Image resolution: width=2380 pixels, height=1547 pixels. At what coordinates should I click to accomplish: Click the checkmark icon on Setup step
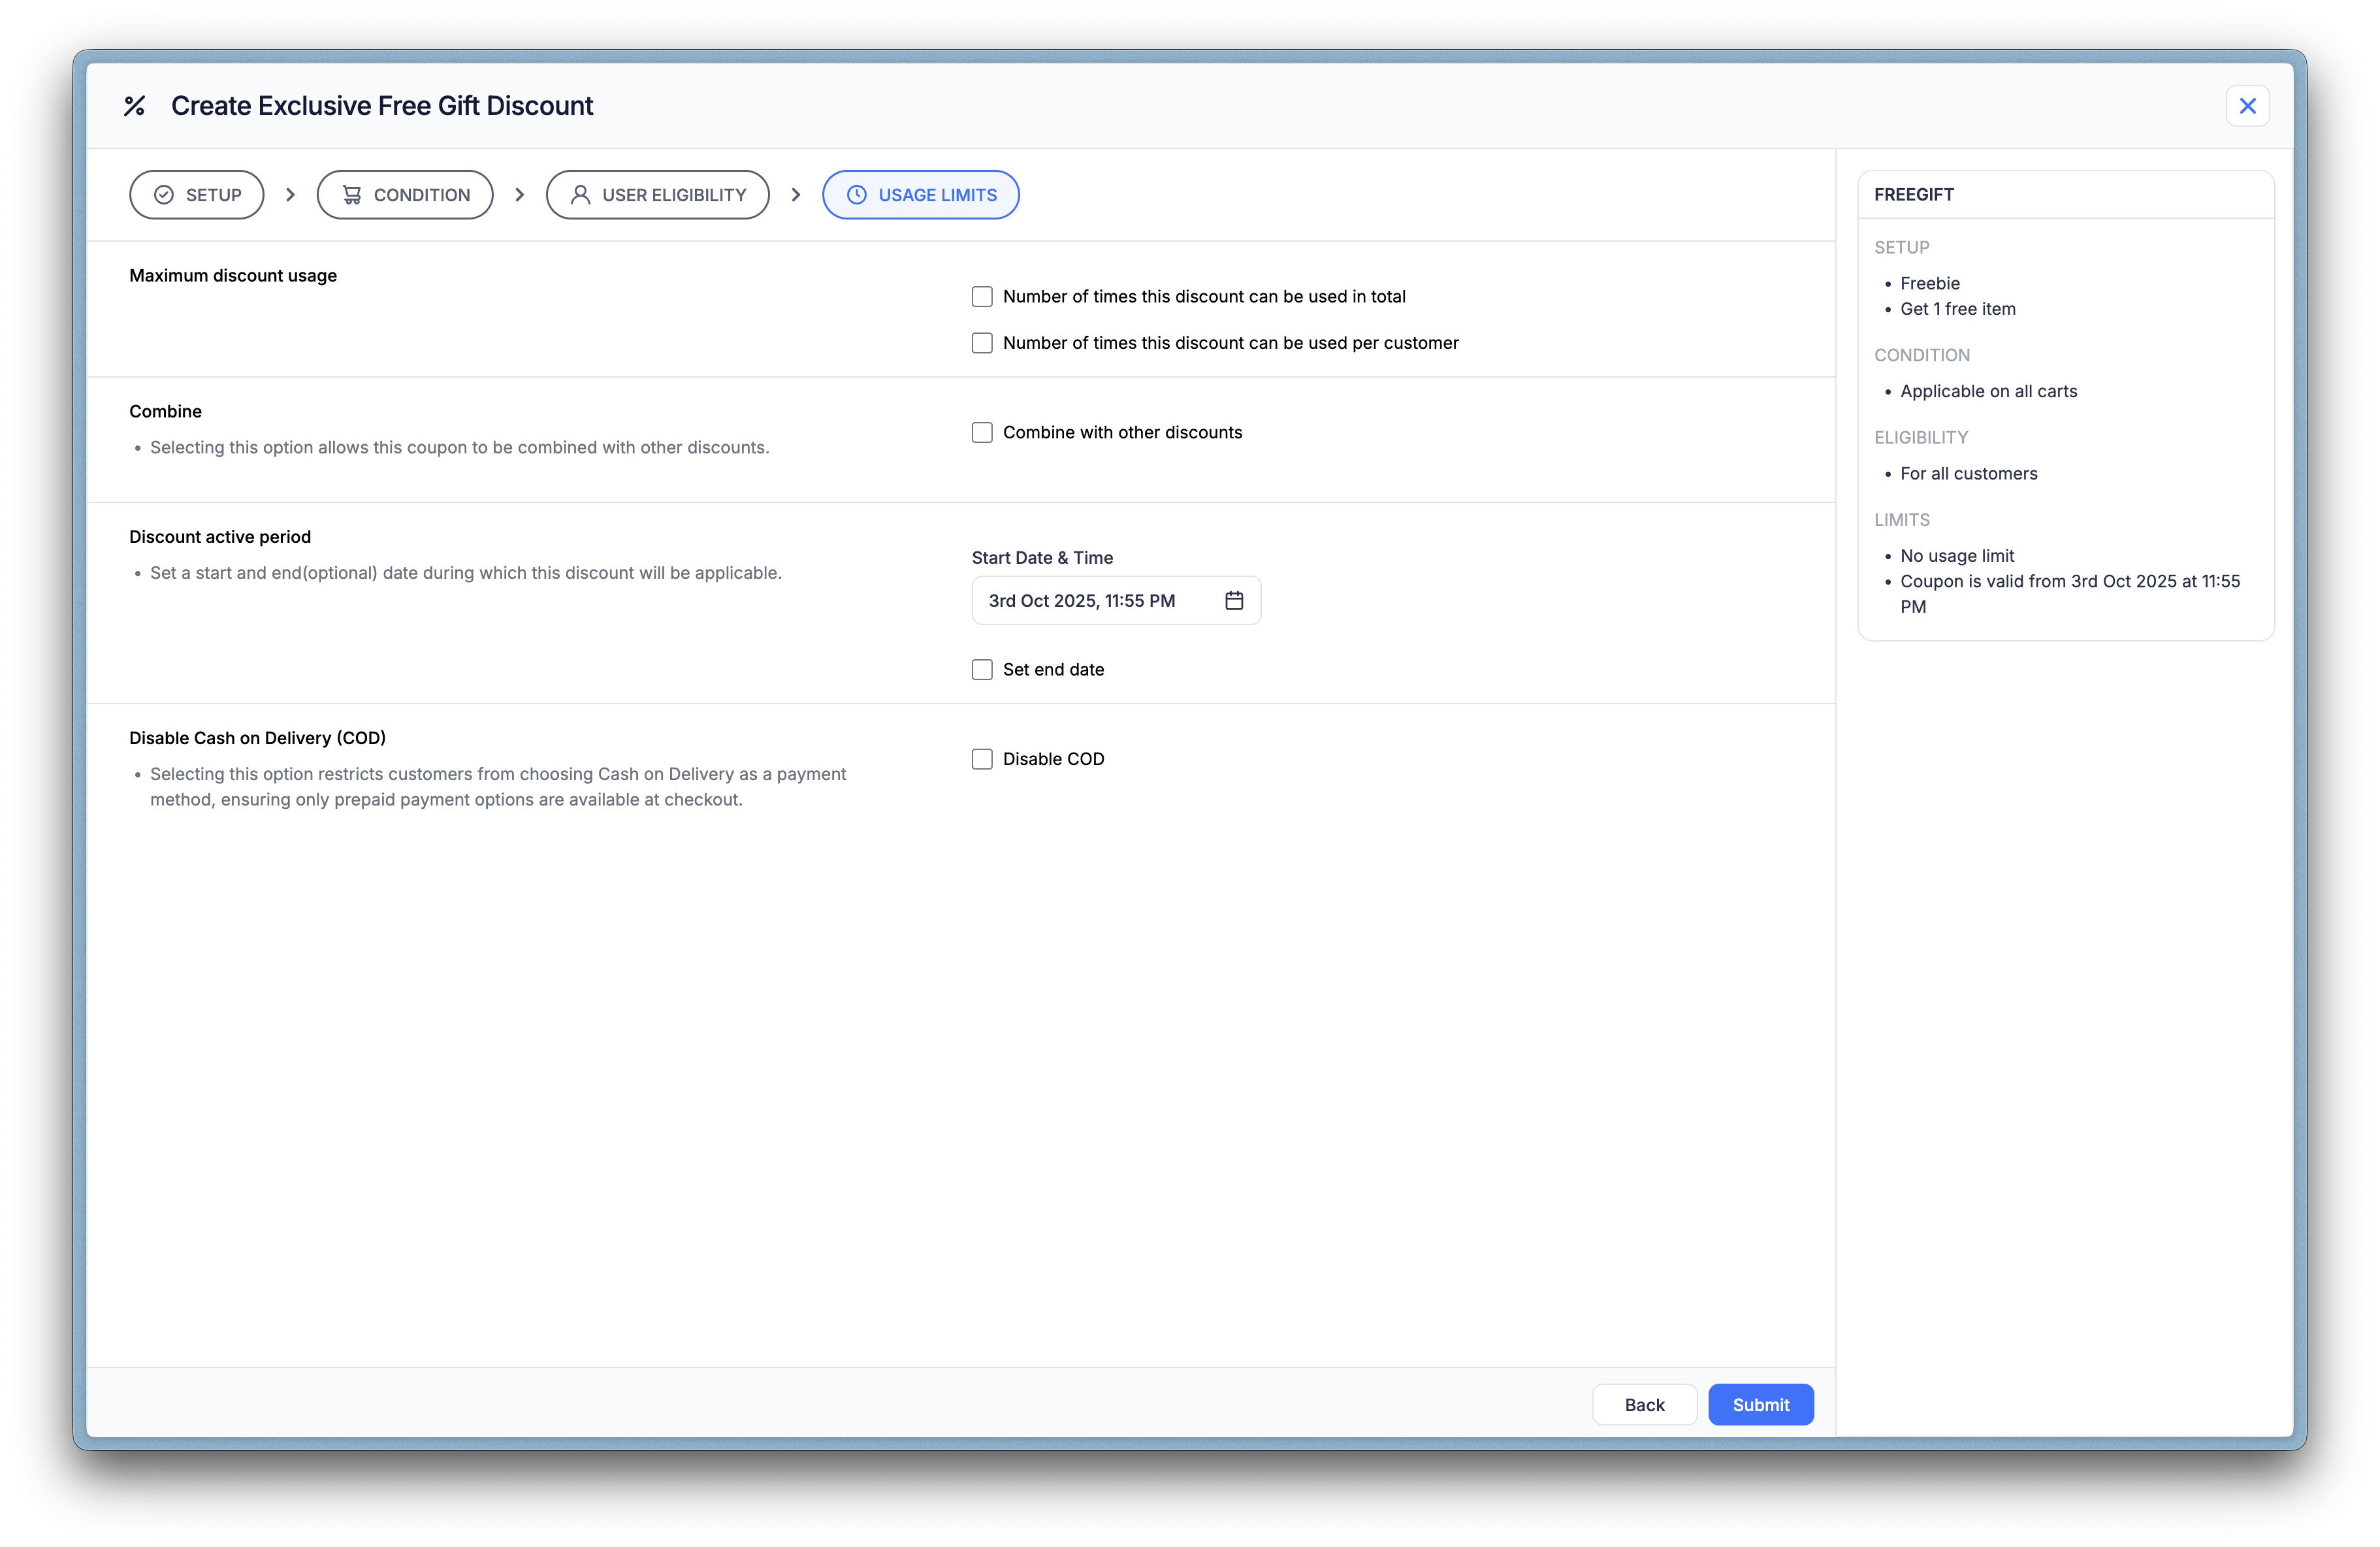click(x=164, y=195)
